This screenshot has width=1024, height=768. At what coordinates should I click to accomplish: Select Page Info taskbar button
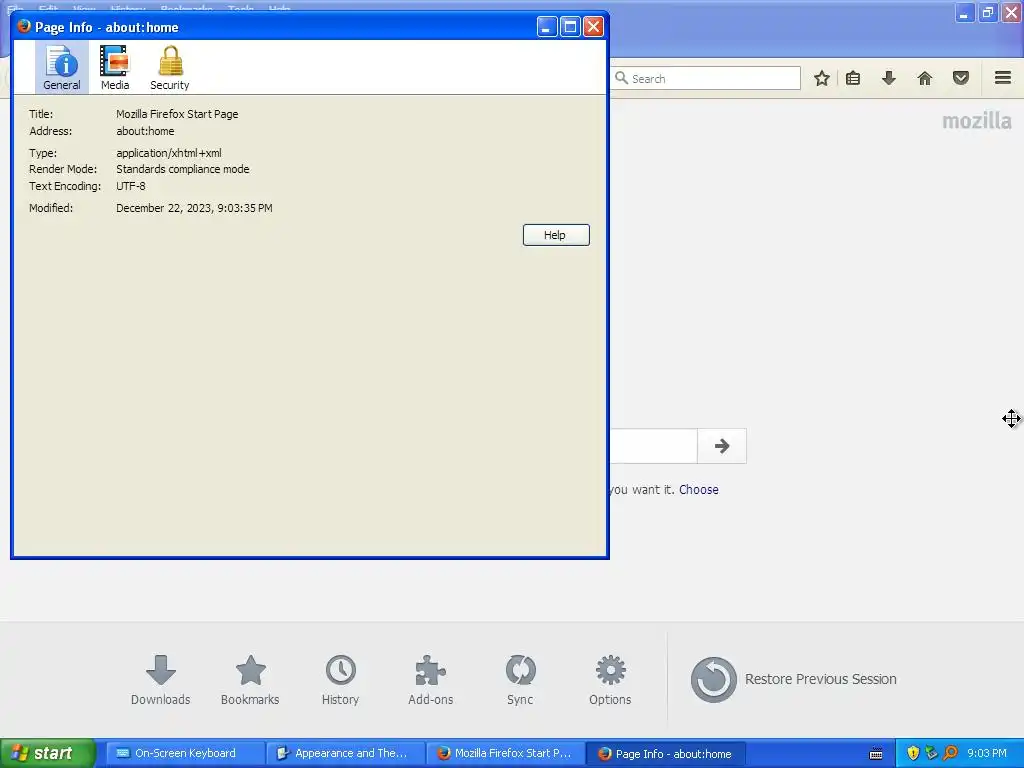pyautogui.click(x=665, y=754)
